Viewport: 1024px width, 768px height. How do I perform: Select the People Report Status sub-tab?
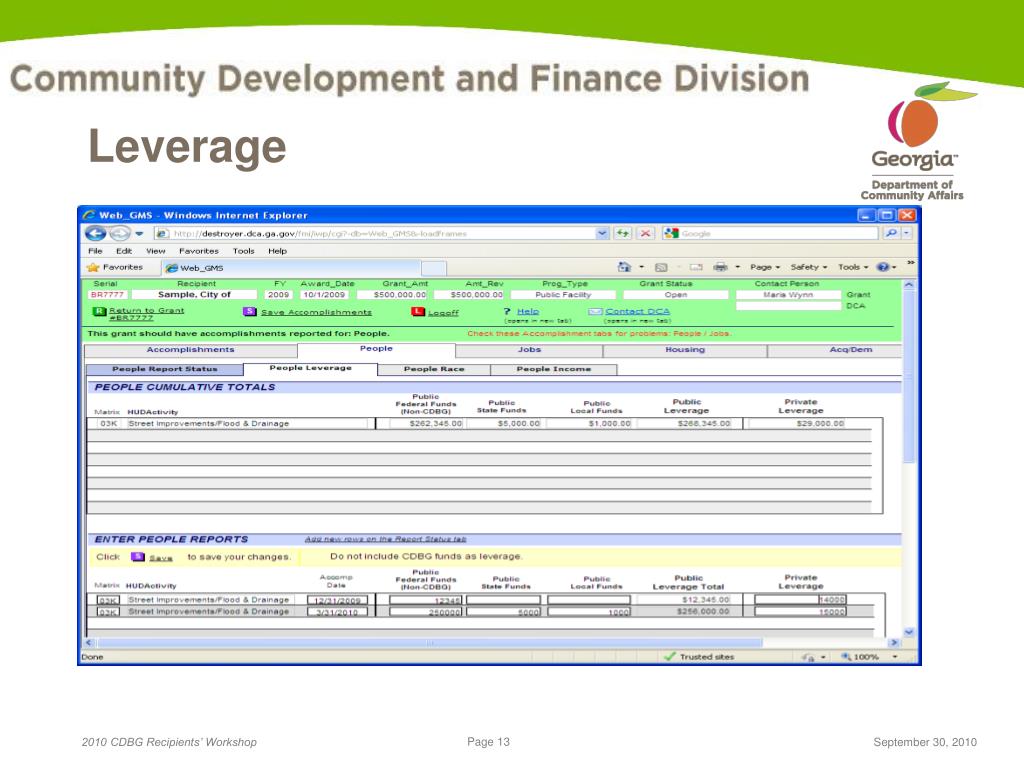(x=165, y=370)
